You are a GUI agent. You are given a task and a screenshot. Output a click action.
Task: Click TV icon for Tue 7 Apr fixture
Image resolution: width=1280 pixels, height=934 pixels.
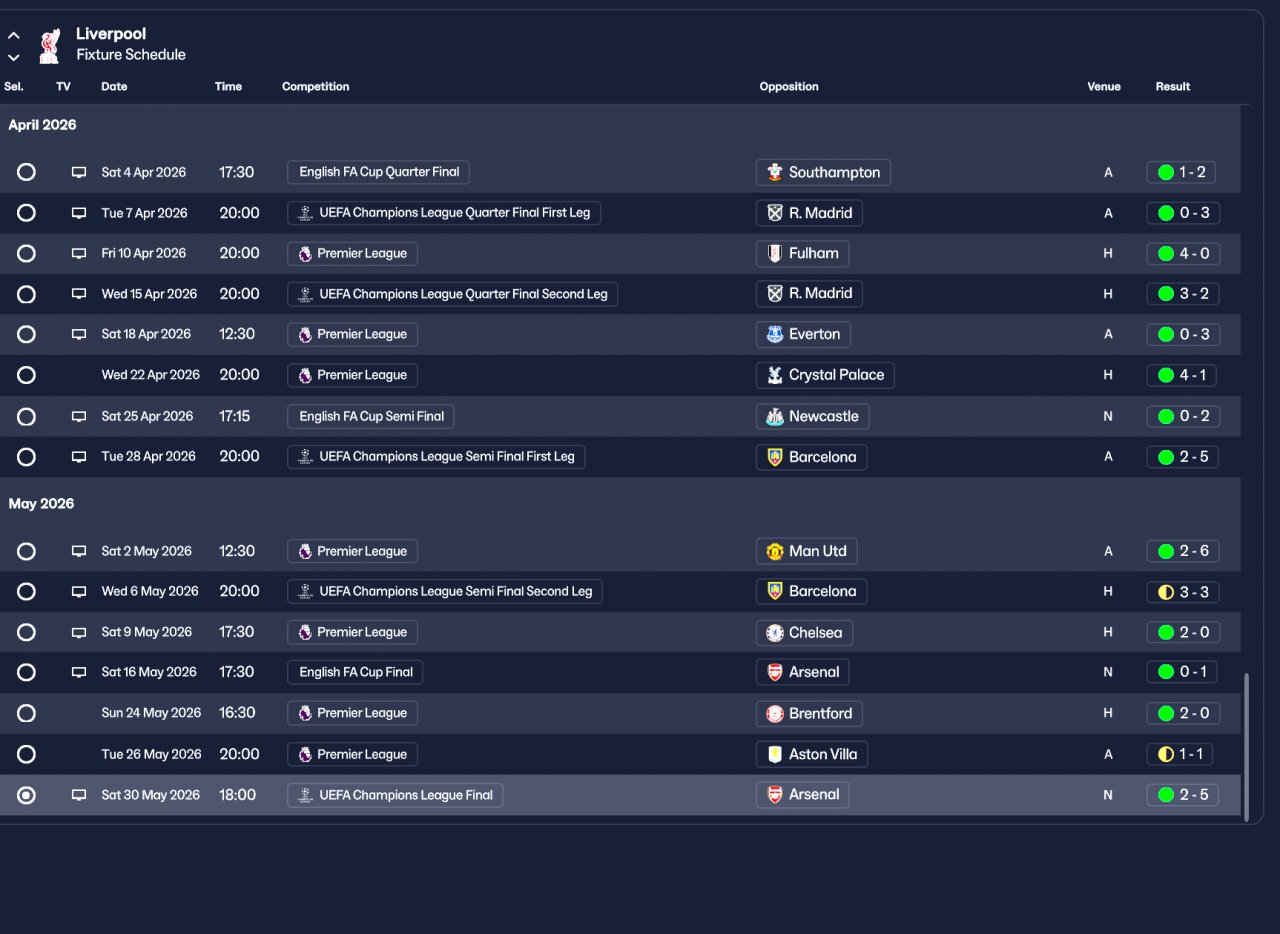(x=79, y=213)
